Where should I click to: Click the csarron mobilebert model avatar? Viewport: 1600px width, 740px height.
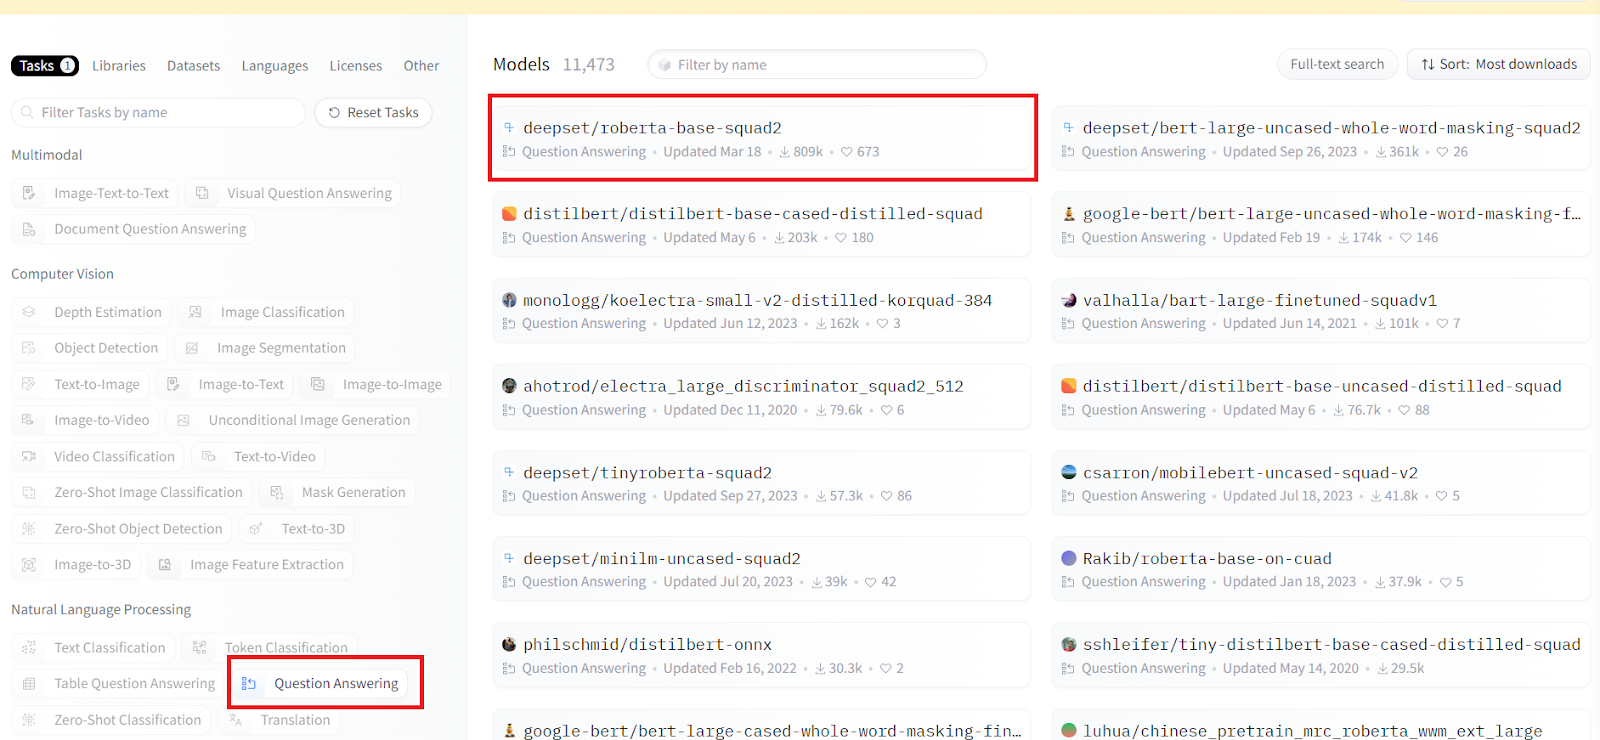click(x=1069, y=472)
